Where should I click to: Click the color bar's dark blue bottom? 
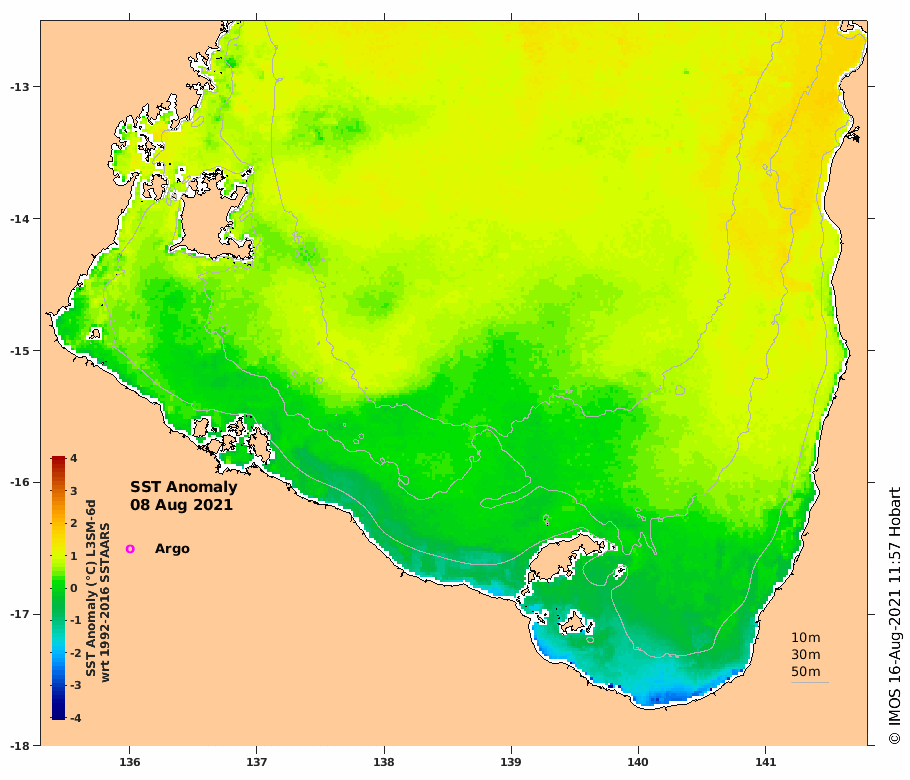point(58,715)
